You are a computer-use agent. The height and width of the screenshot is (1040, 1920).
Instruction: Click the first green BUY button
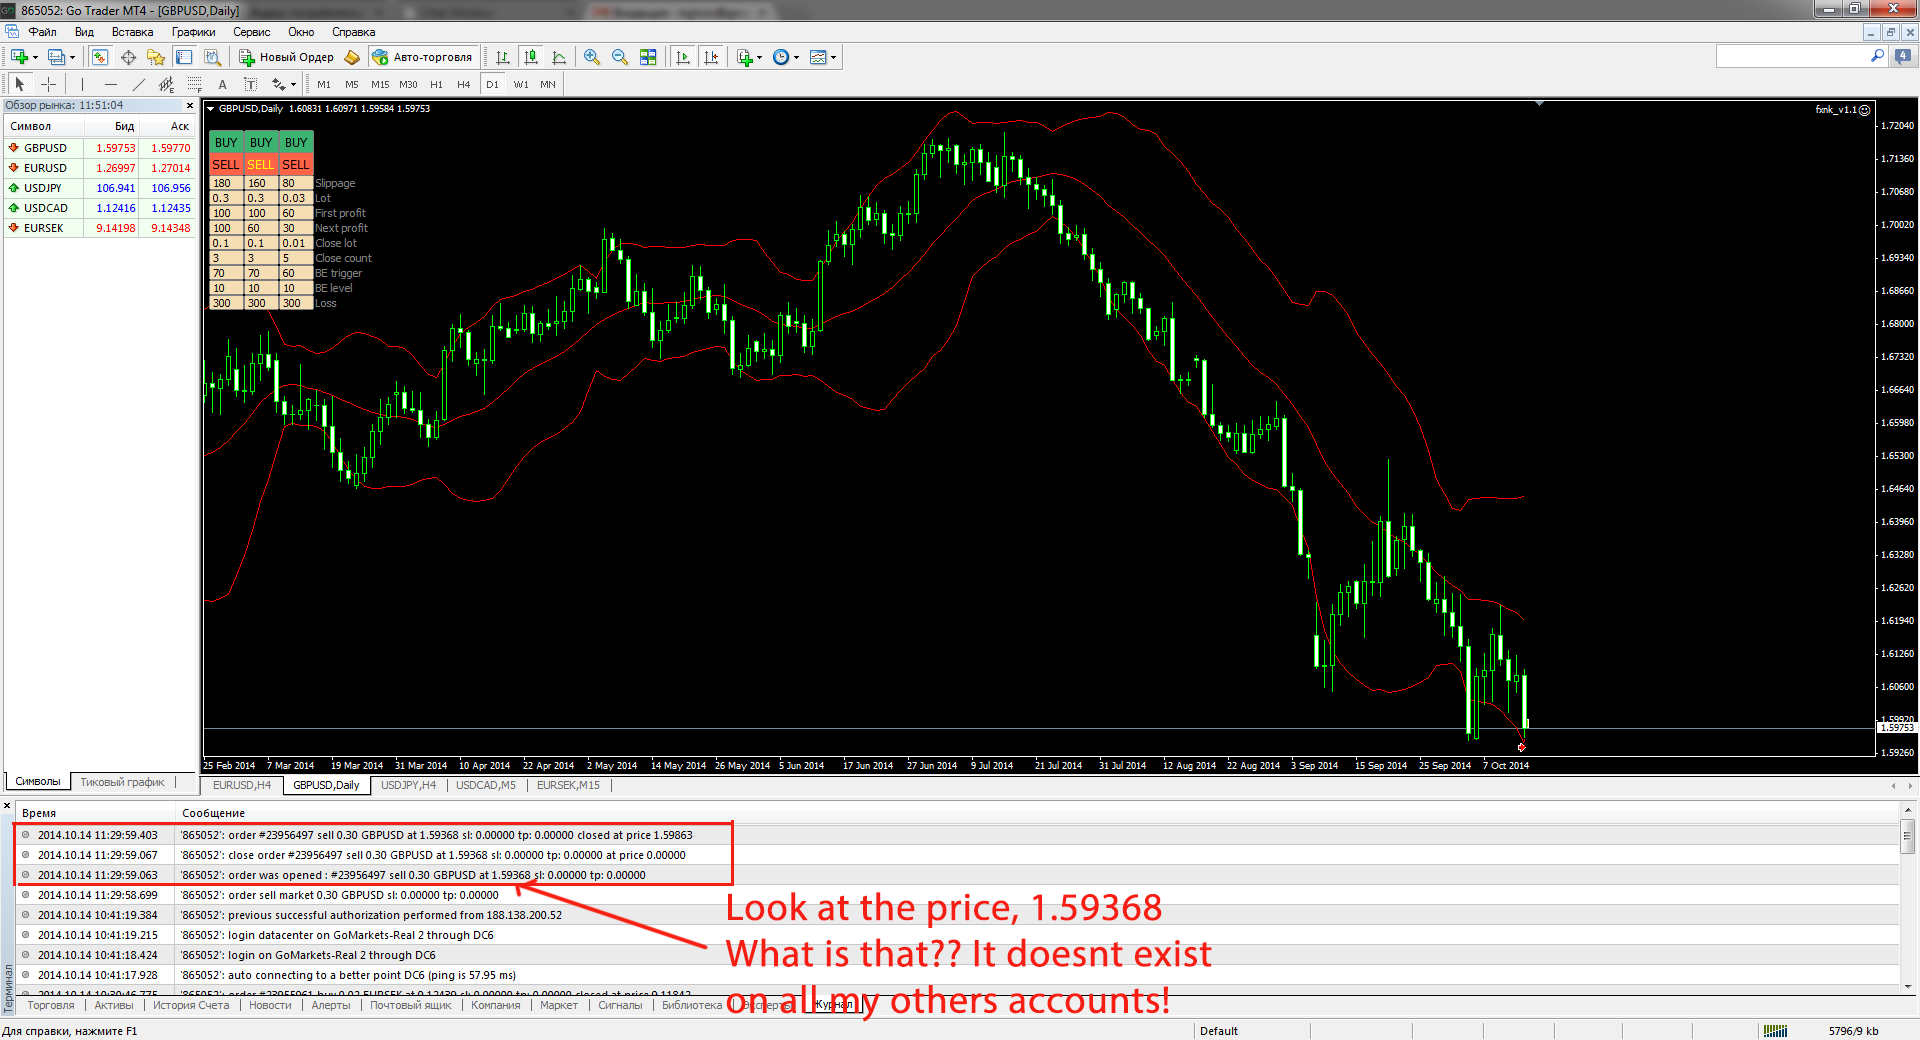(226, 143)
